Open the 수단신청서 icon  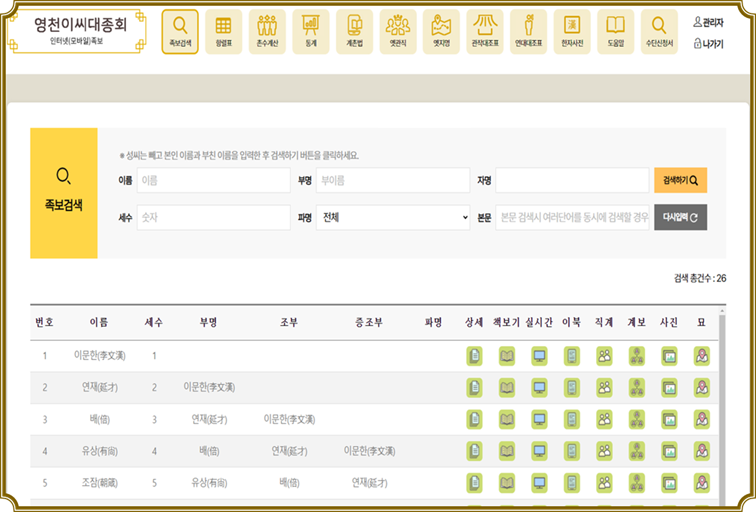click(659, 31)
